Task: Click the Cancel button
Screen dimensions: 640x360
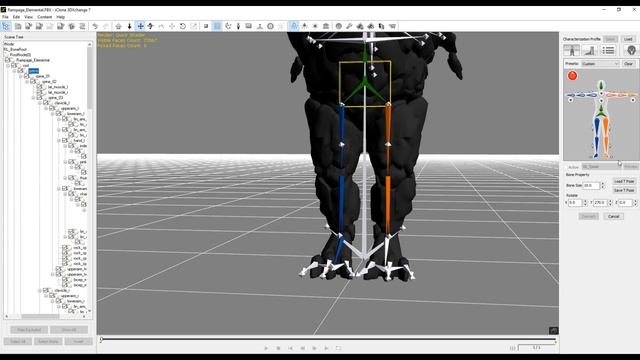Action: [613, 216]
